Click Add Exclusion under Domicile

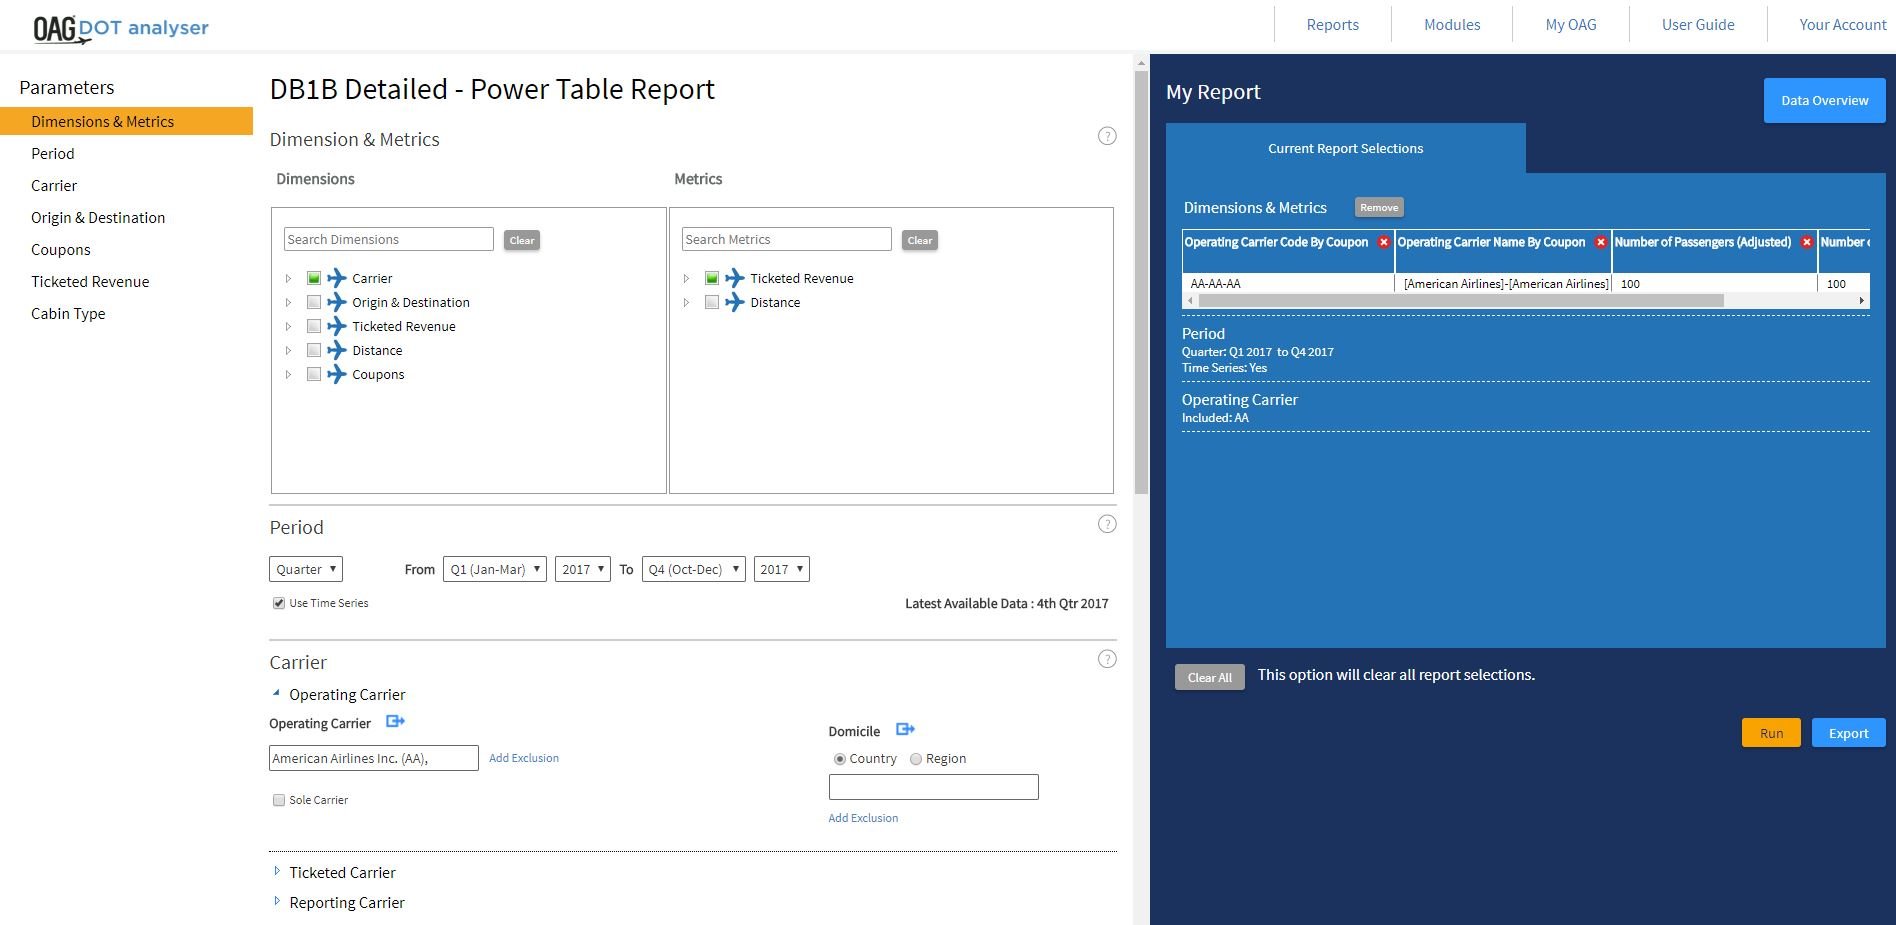coord(863,818)
